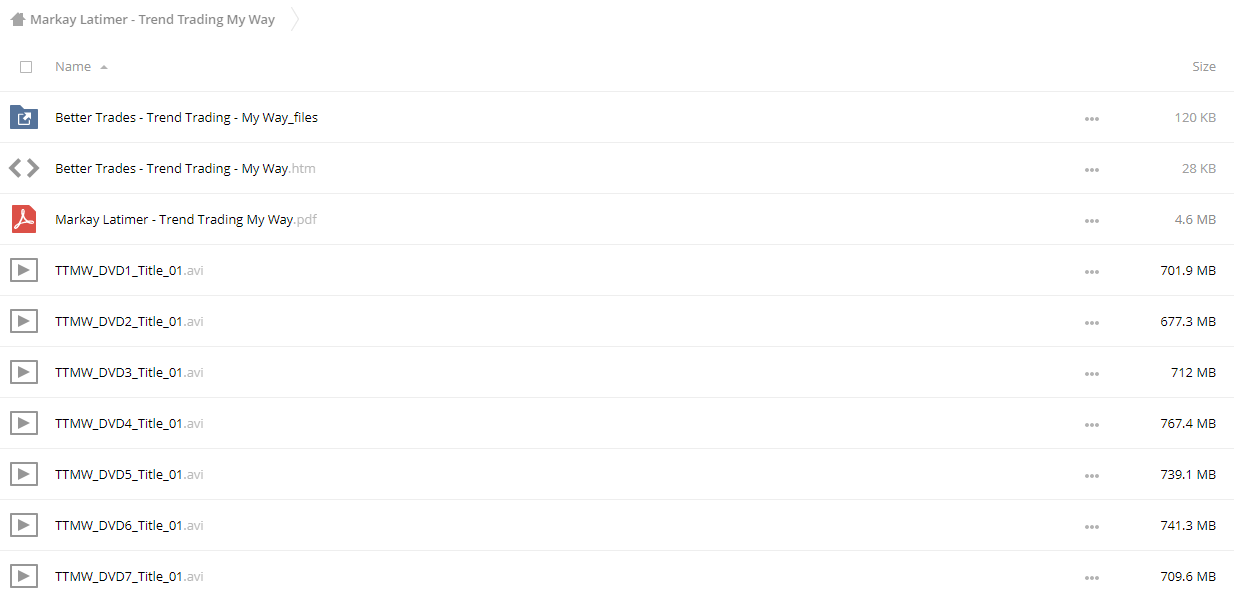Click the video icon for TTMW_DVD4_Title_01.avi
Screen dimensions: 1234x599
[x=24, y=423]
